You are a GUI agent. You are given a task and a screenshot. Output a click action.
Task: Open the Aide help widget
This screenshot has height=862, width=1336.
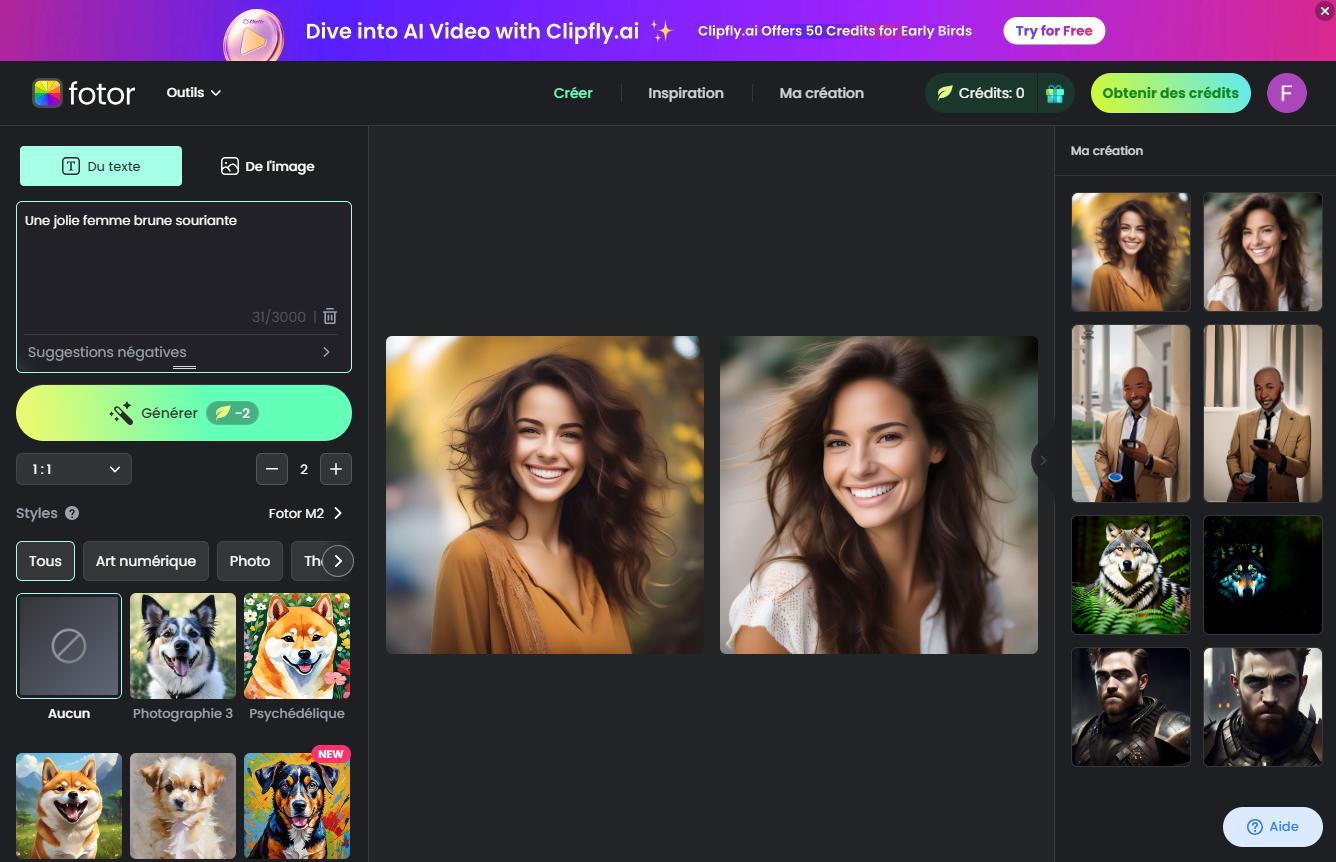(x=1271, y=826)
